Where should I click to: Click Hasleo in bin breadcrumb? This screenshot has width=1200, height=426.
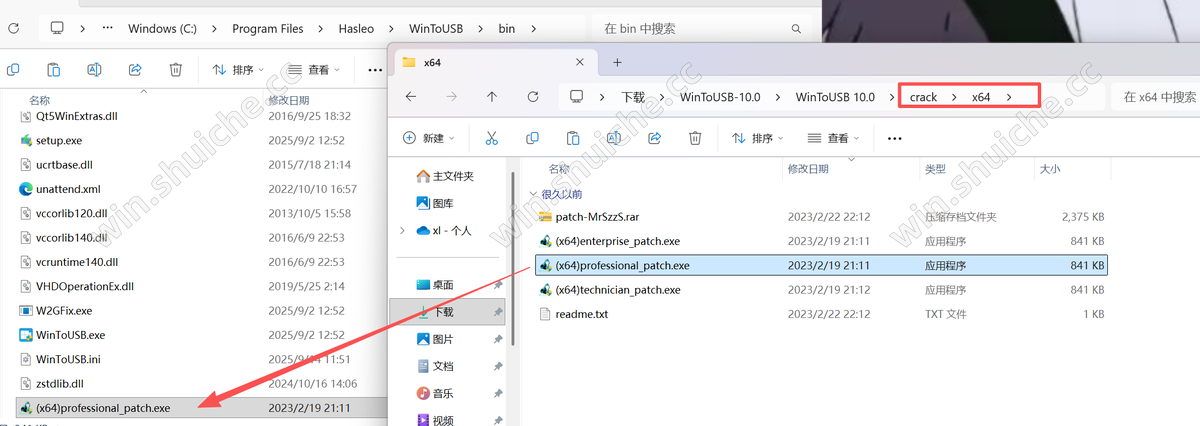coord(357,29)
